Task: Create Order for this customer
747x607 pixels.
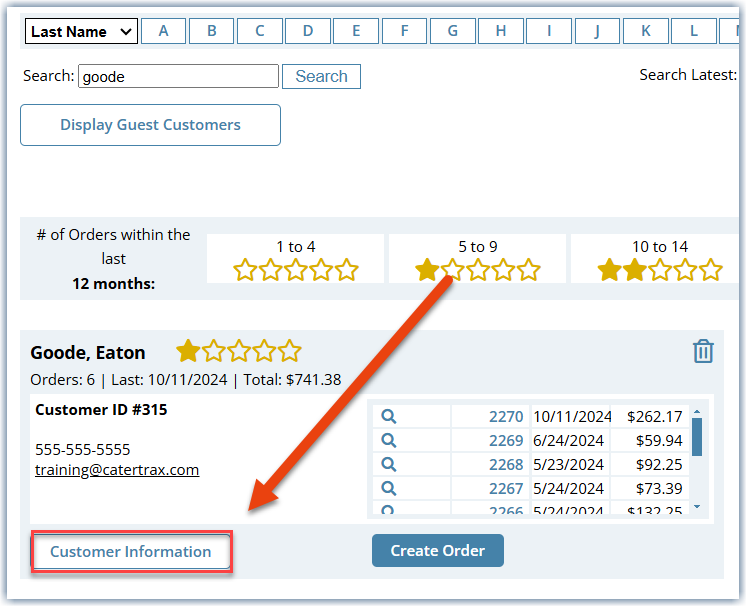Action: click(x=438, y=550)
